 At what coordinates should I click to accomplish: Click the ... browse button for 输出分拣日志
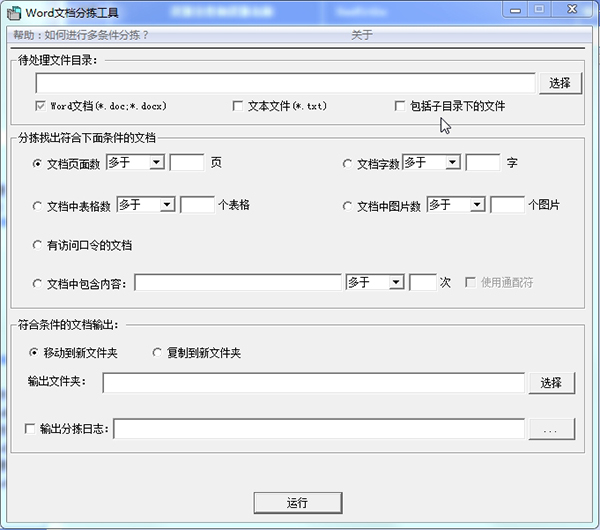[x=551, y=429]
